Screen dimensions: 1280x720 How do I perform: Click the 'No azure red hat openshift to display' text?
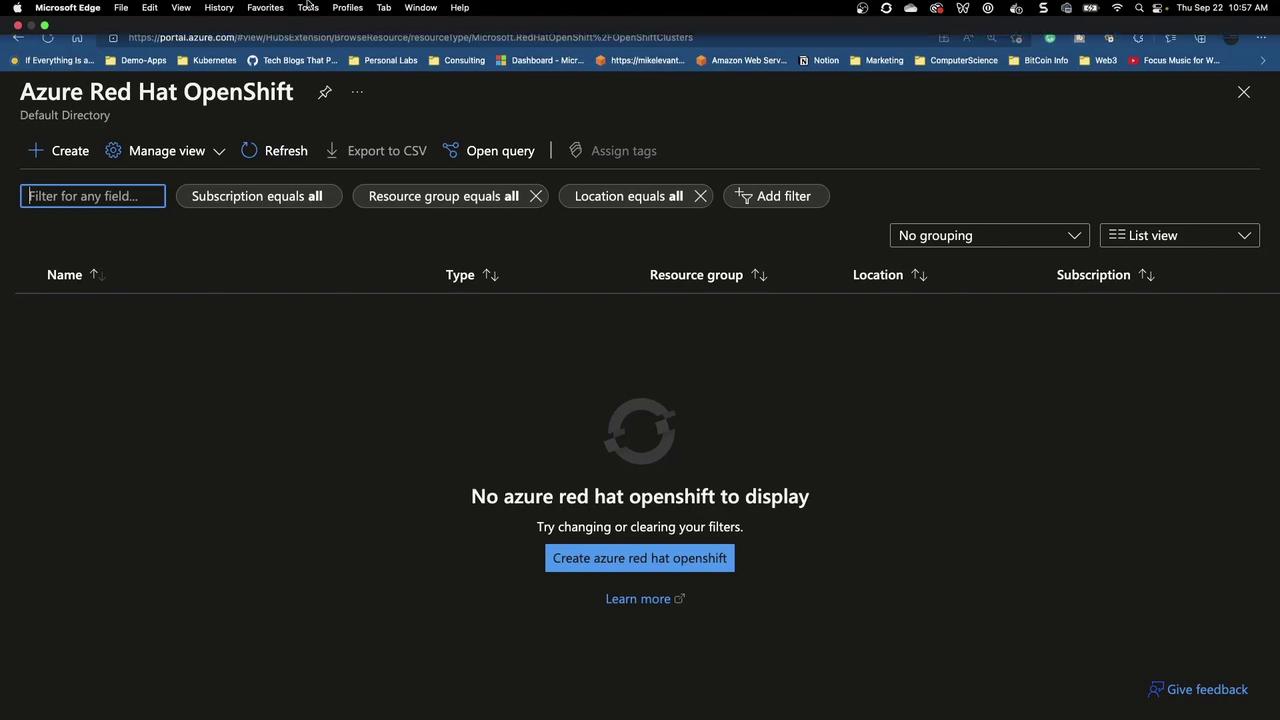coord(640,496)
